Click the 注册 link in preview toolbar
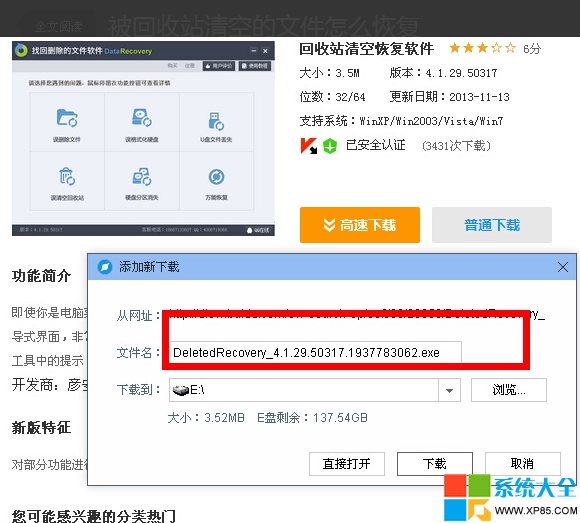Screen dimensions: 580x523 pos(189,65)
